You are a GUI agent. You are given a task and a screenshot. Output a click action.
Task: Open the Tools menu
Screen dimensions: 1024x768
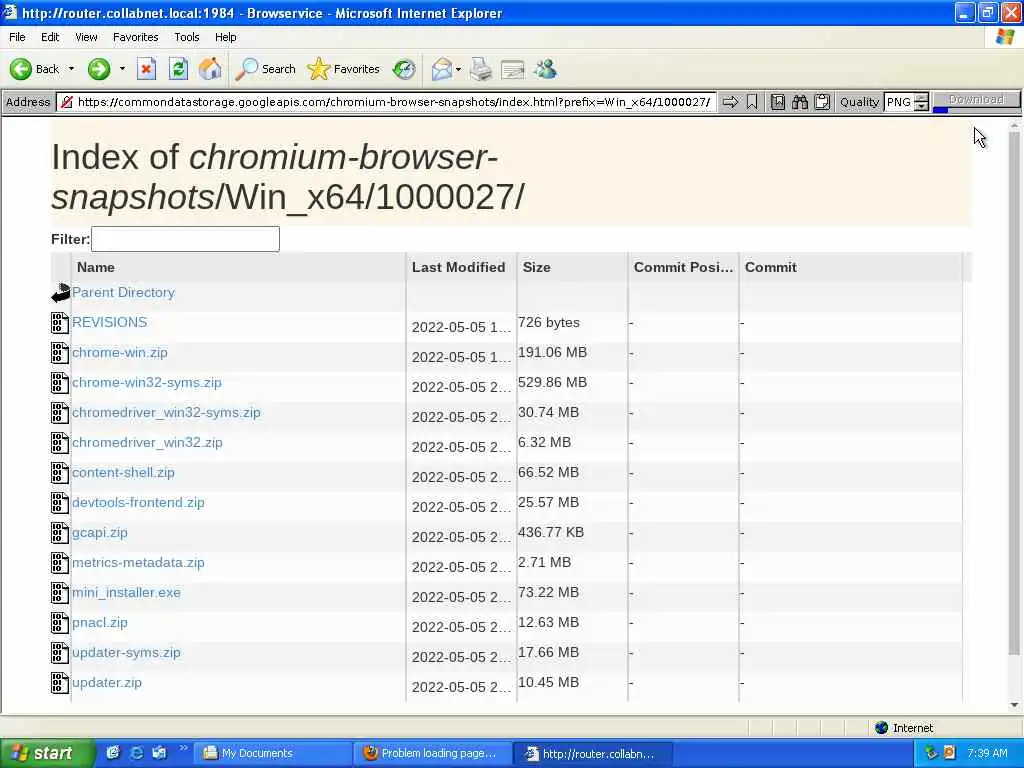[x=186, y=37]
